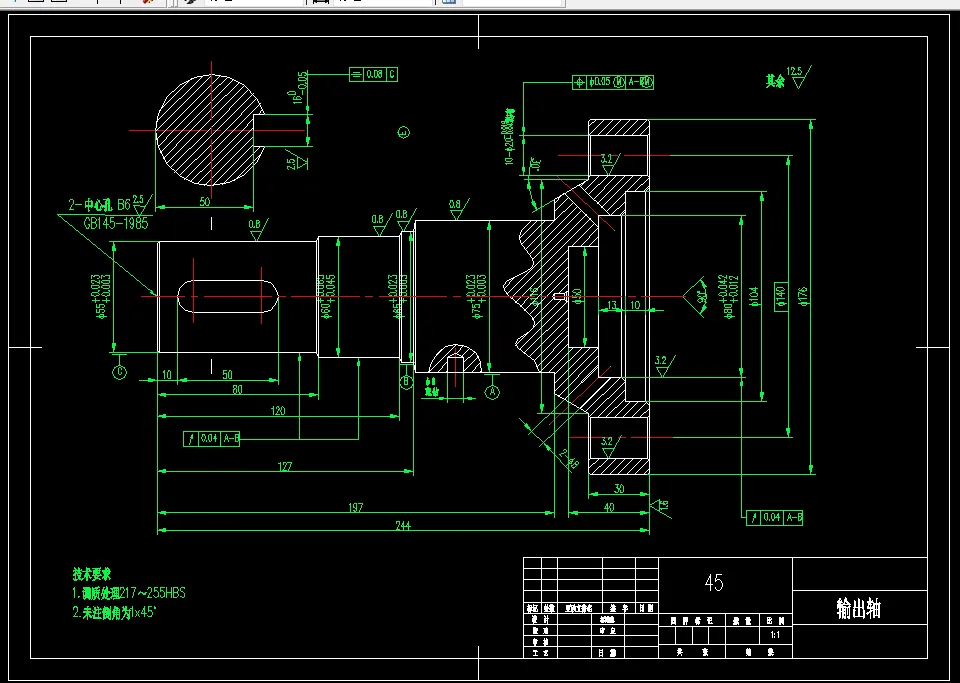Click the datum A circle symbol
This screenshot has width=960, height=683.
[x=492, y=392]
